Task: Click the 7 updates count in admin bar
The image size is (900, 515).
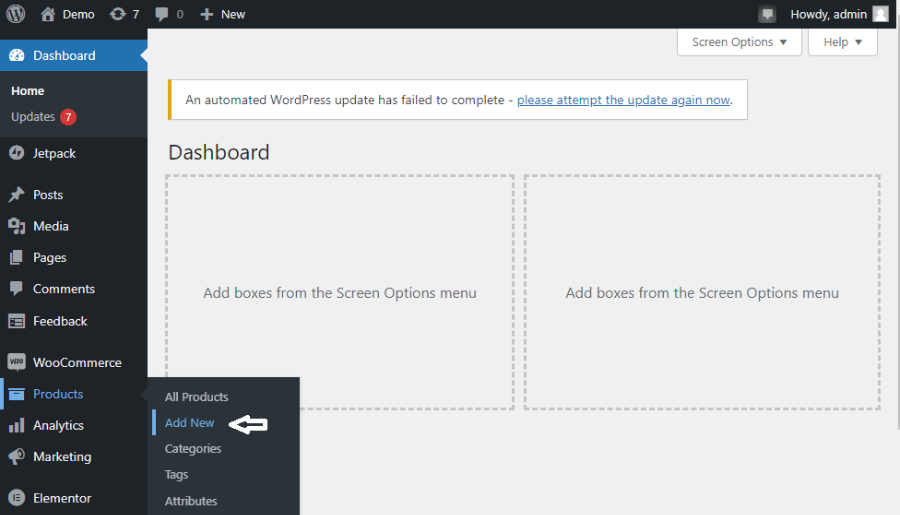Action: 135,14
